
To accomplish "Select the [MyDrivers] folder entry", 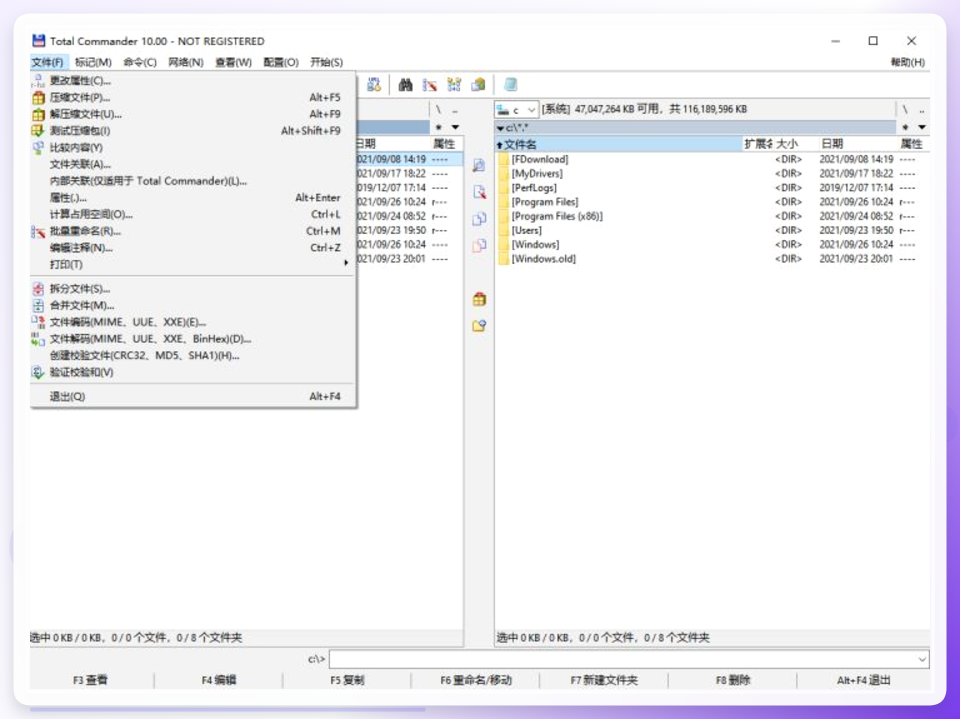I will tap(712, 173).
